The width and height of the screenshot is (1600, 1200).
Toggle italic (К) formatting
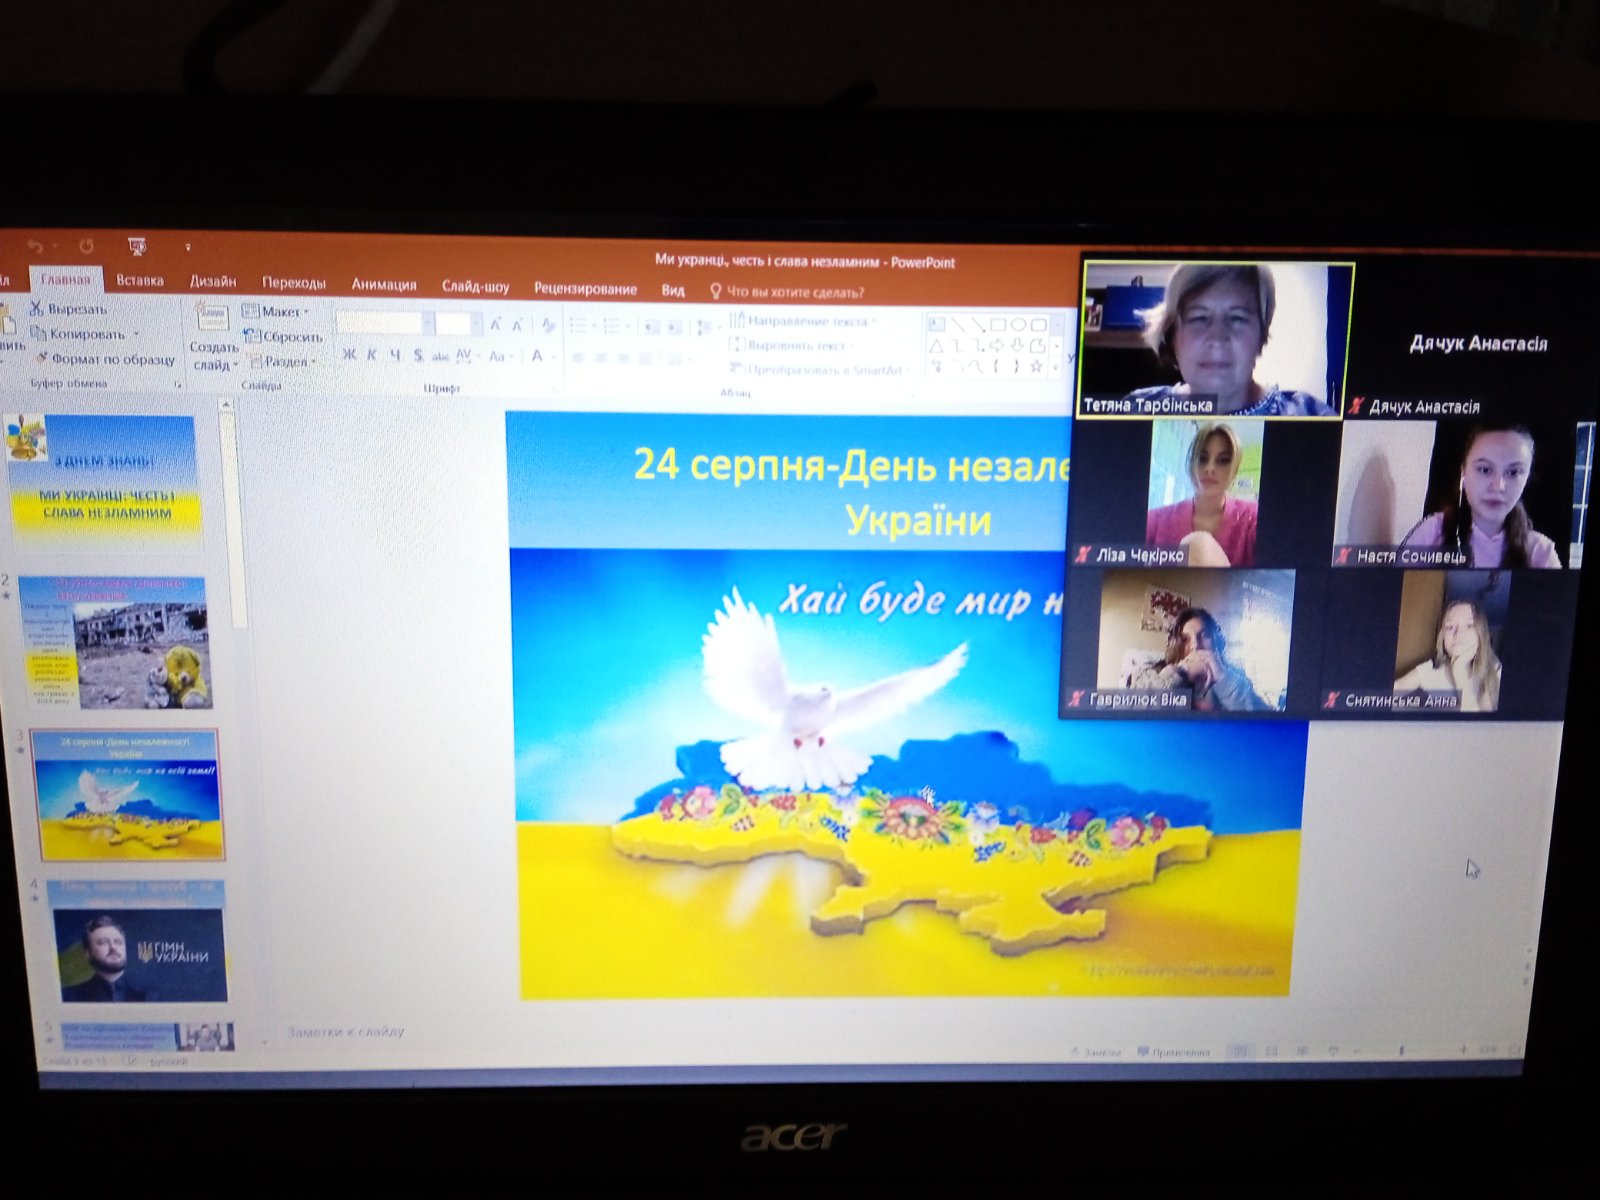372,355
